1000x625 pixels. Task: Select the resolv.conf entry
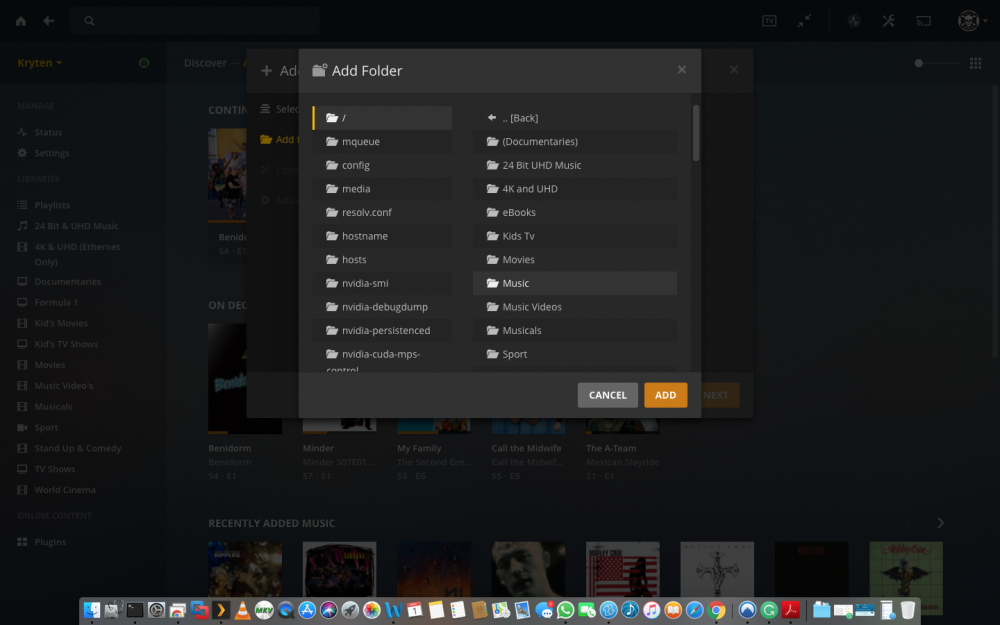[383, 212]
